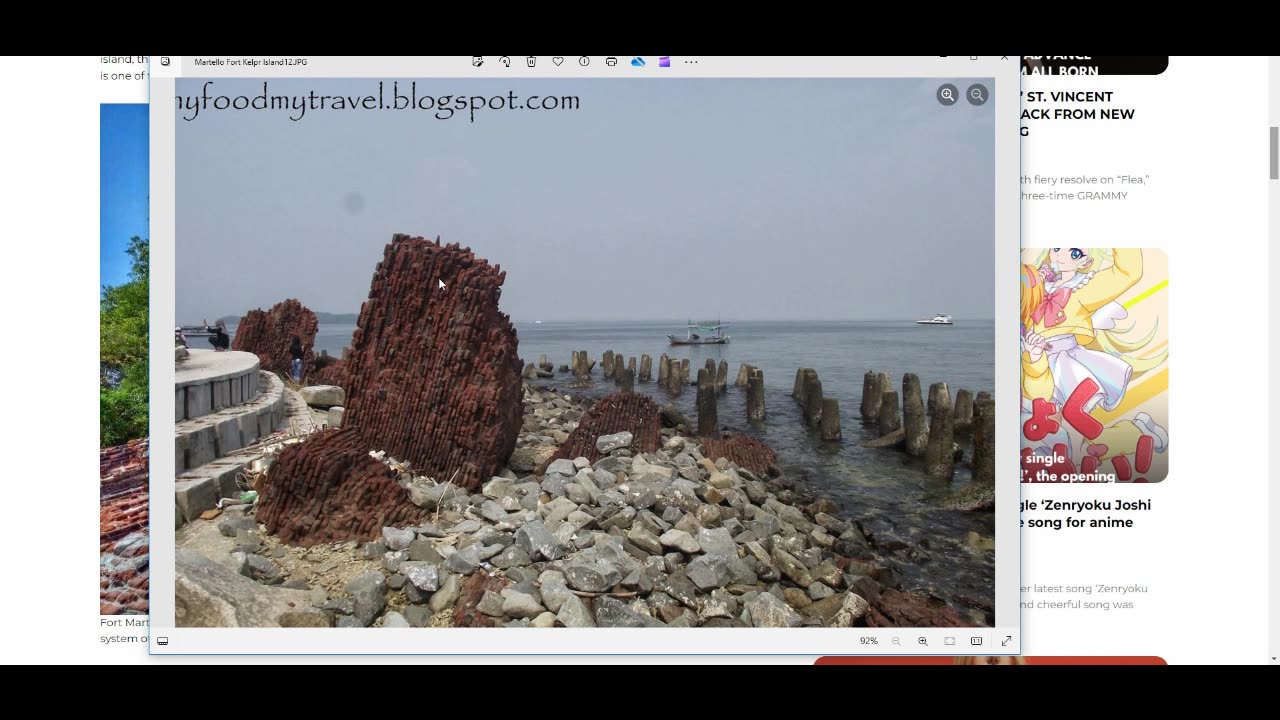Click the displayed Fort Martello photo

pos(585,352)
